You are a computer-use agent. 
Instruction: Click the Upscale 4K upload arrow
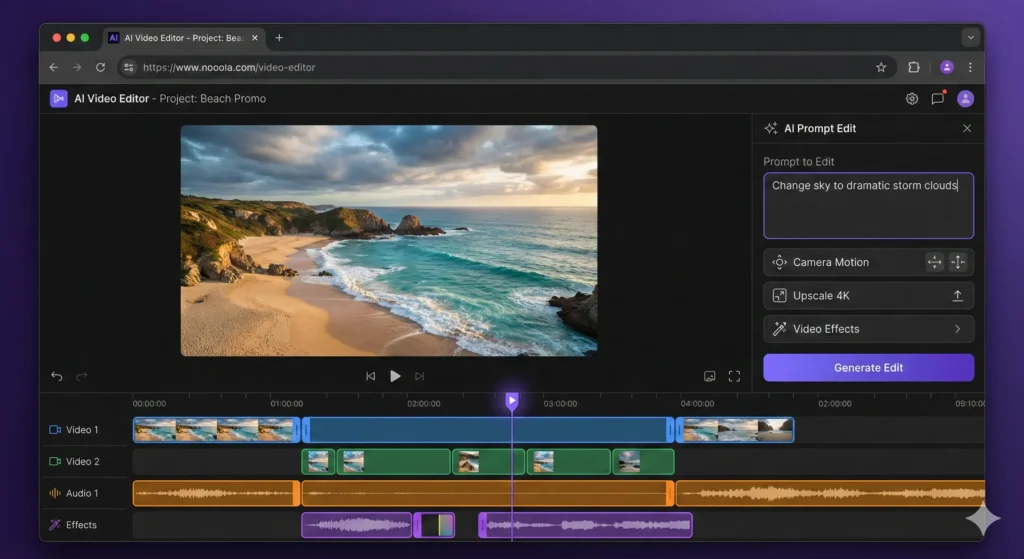point(957,296)
